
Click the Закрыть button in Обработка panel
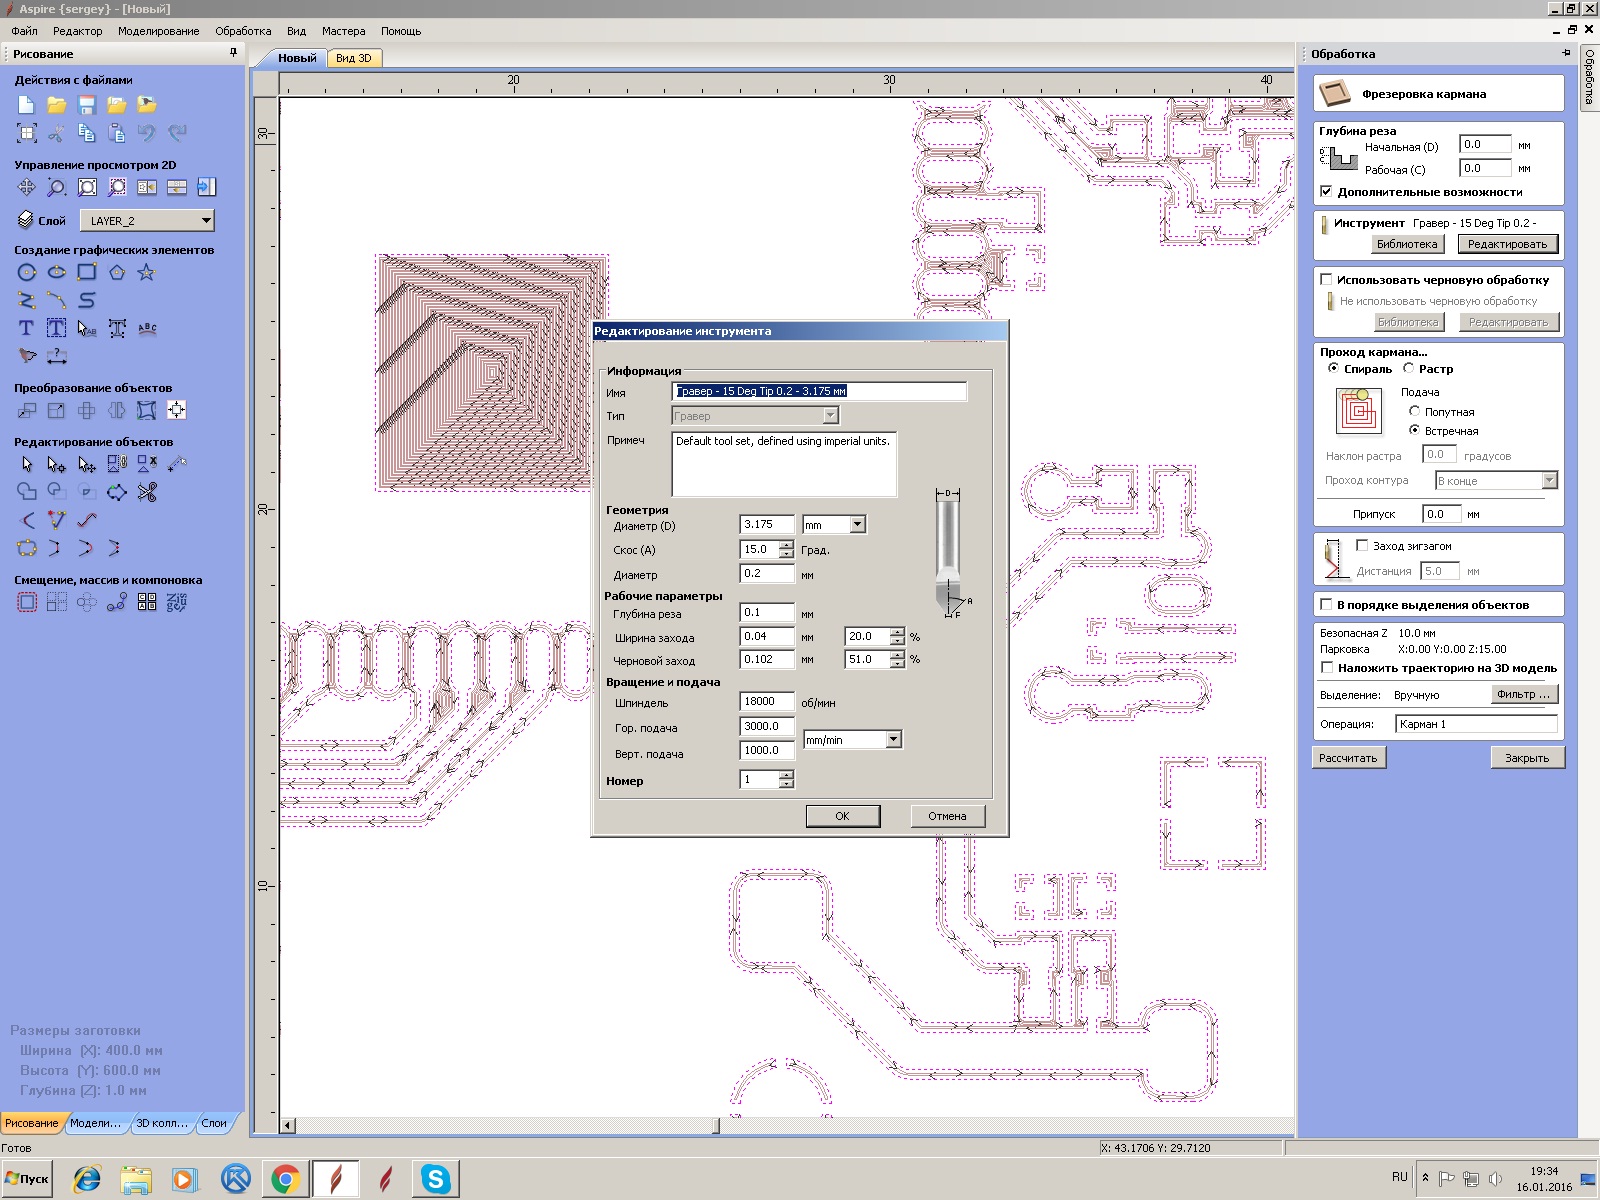click(x=1527, y=758)
